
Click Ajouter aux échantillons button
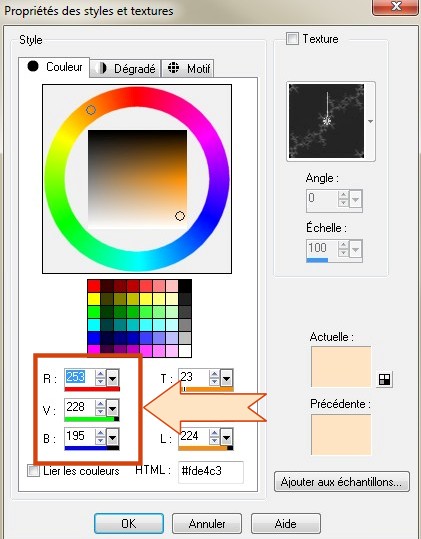point(342,482)
